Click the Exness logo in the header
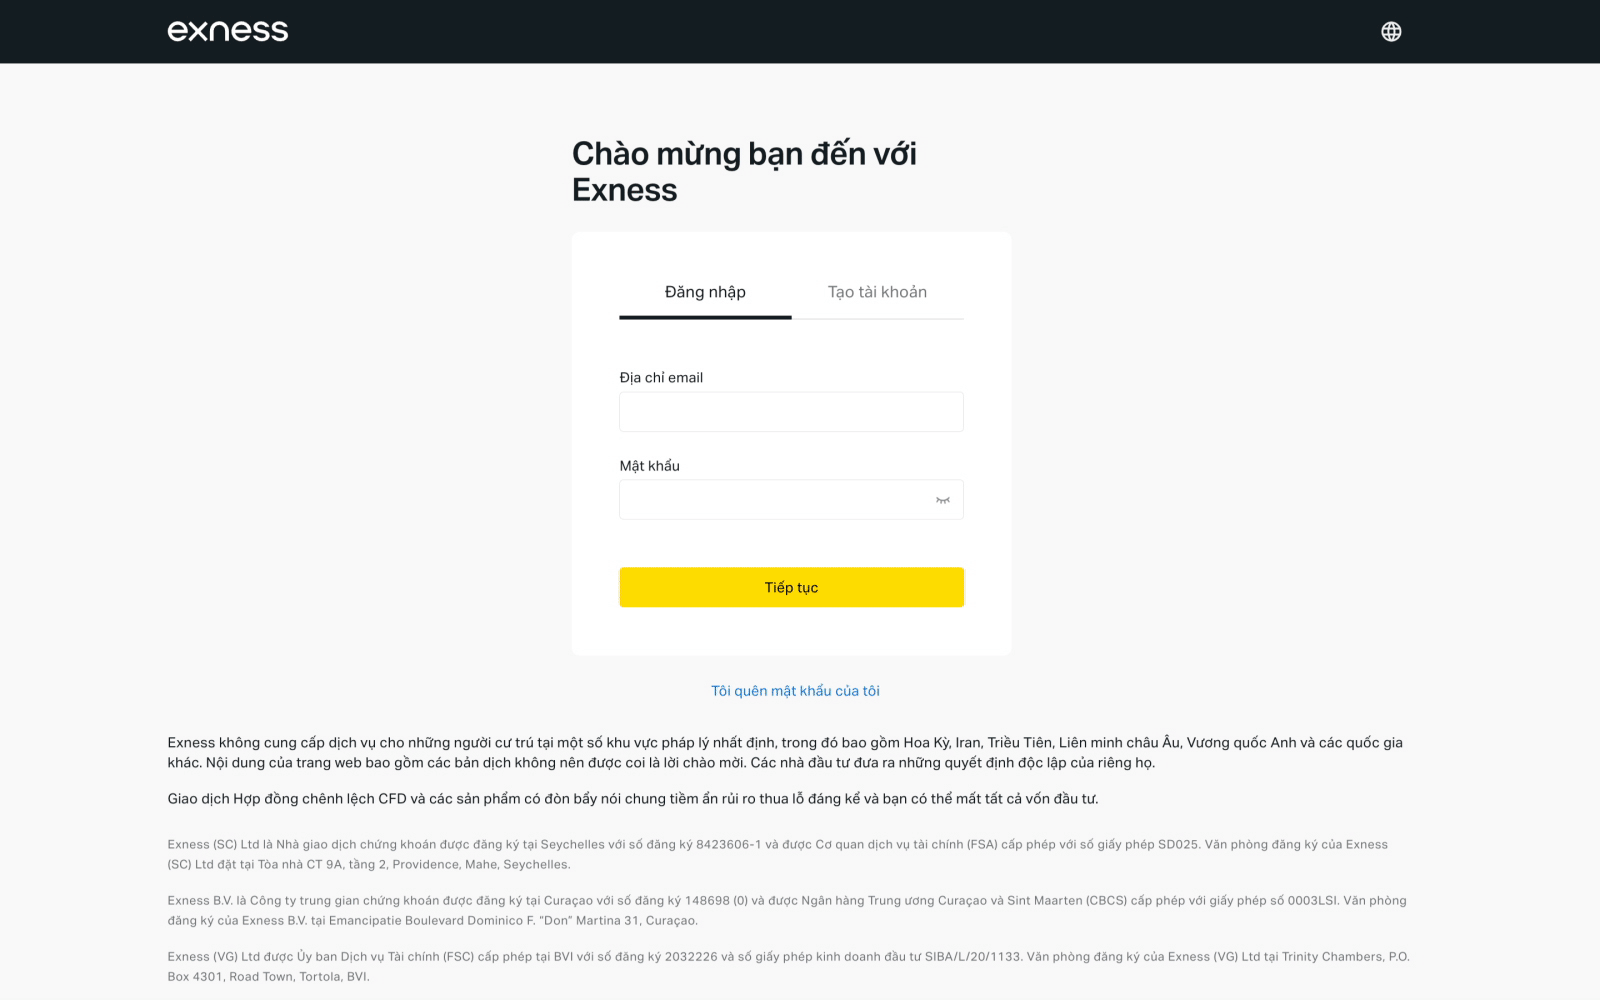This screenshot has height=1000, width=1600. pyautogui.click(x=228, y=31)
